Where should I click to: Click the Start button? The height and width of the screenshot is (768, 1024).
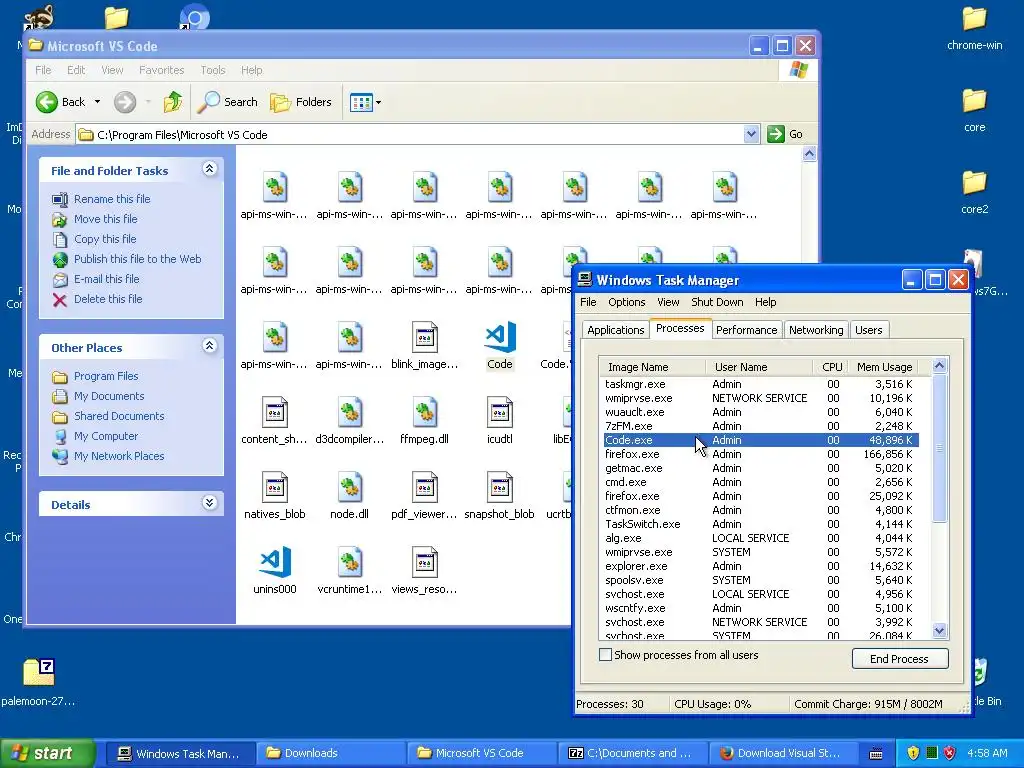(47, 753)
